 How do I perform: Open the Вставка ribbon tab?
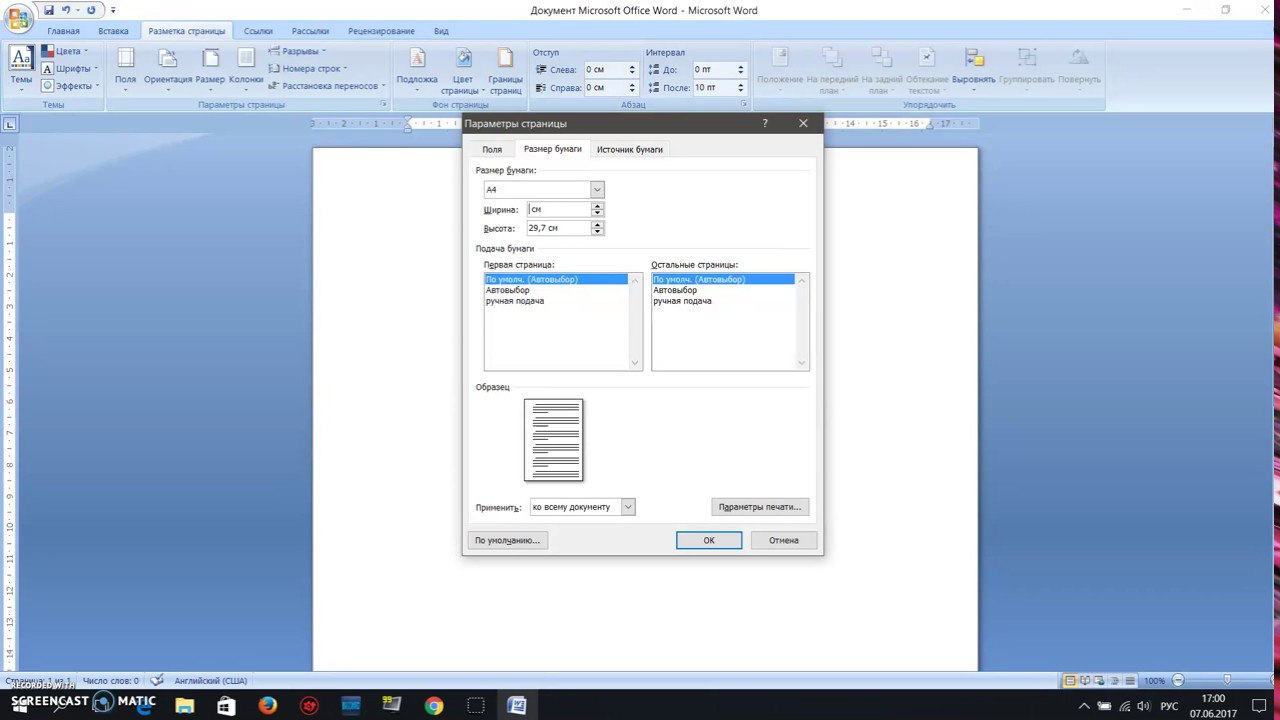113,31
